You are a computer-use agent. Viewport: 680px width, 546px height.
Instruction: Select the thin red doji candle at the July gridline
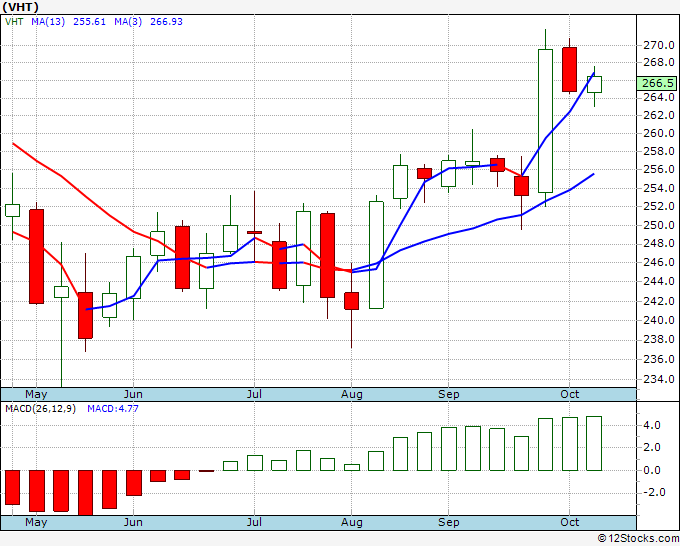[254, 232]
